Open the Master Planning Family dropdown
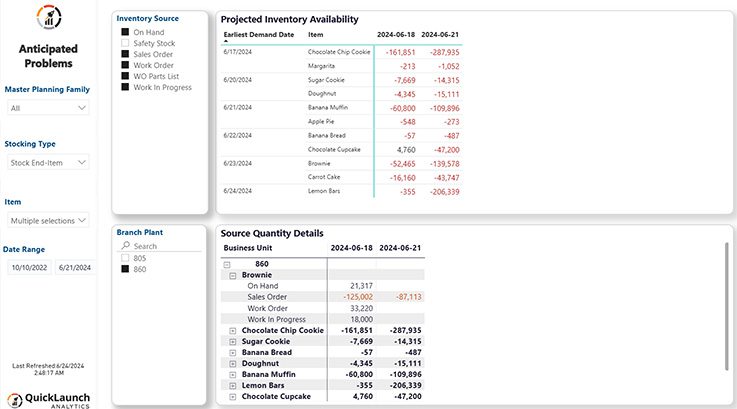The height and width of the screenshot is (409, 737). [x=47, y=108]
